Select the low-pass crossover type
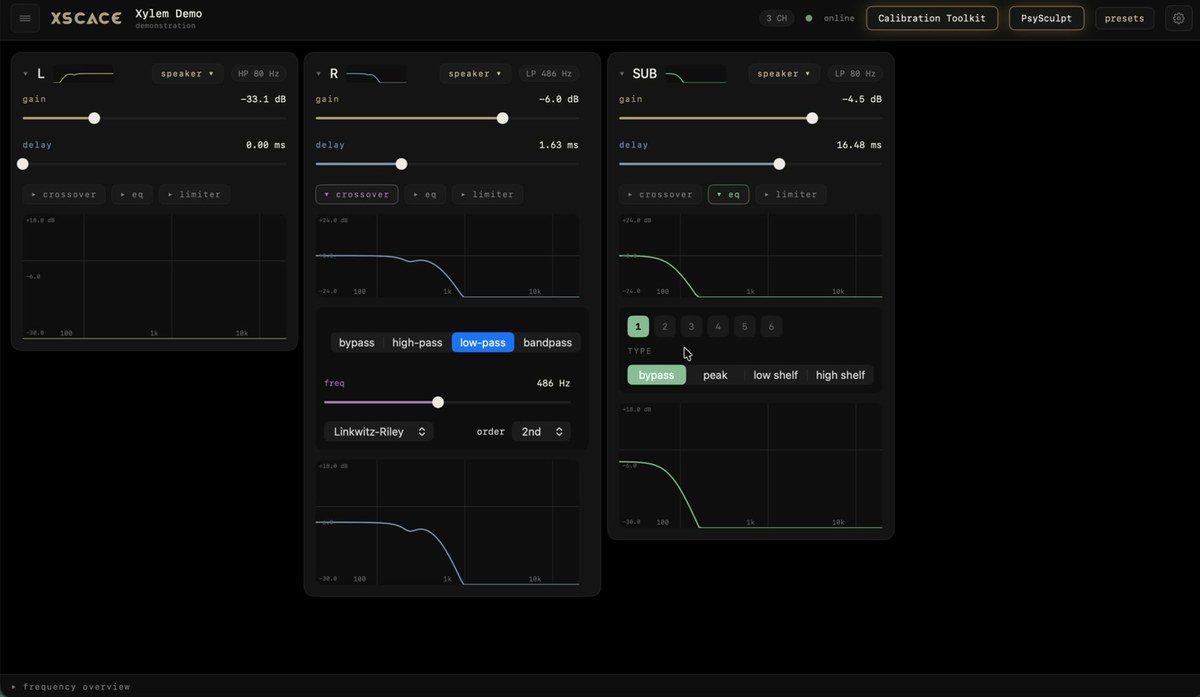1200x697 pixels. pos(483,342)
